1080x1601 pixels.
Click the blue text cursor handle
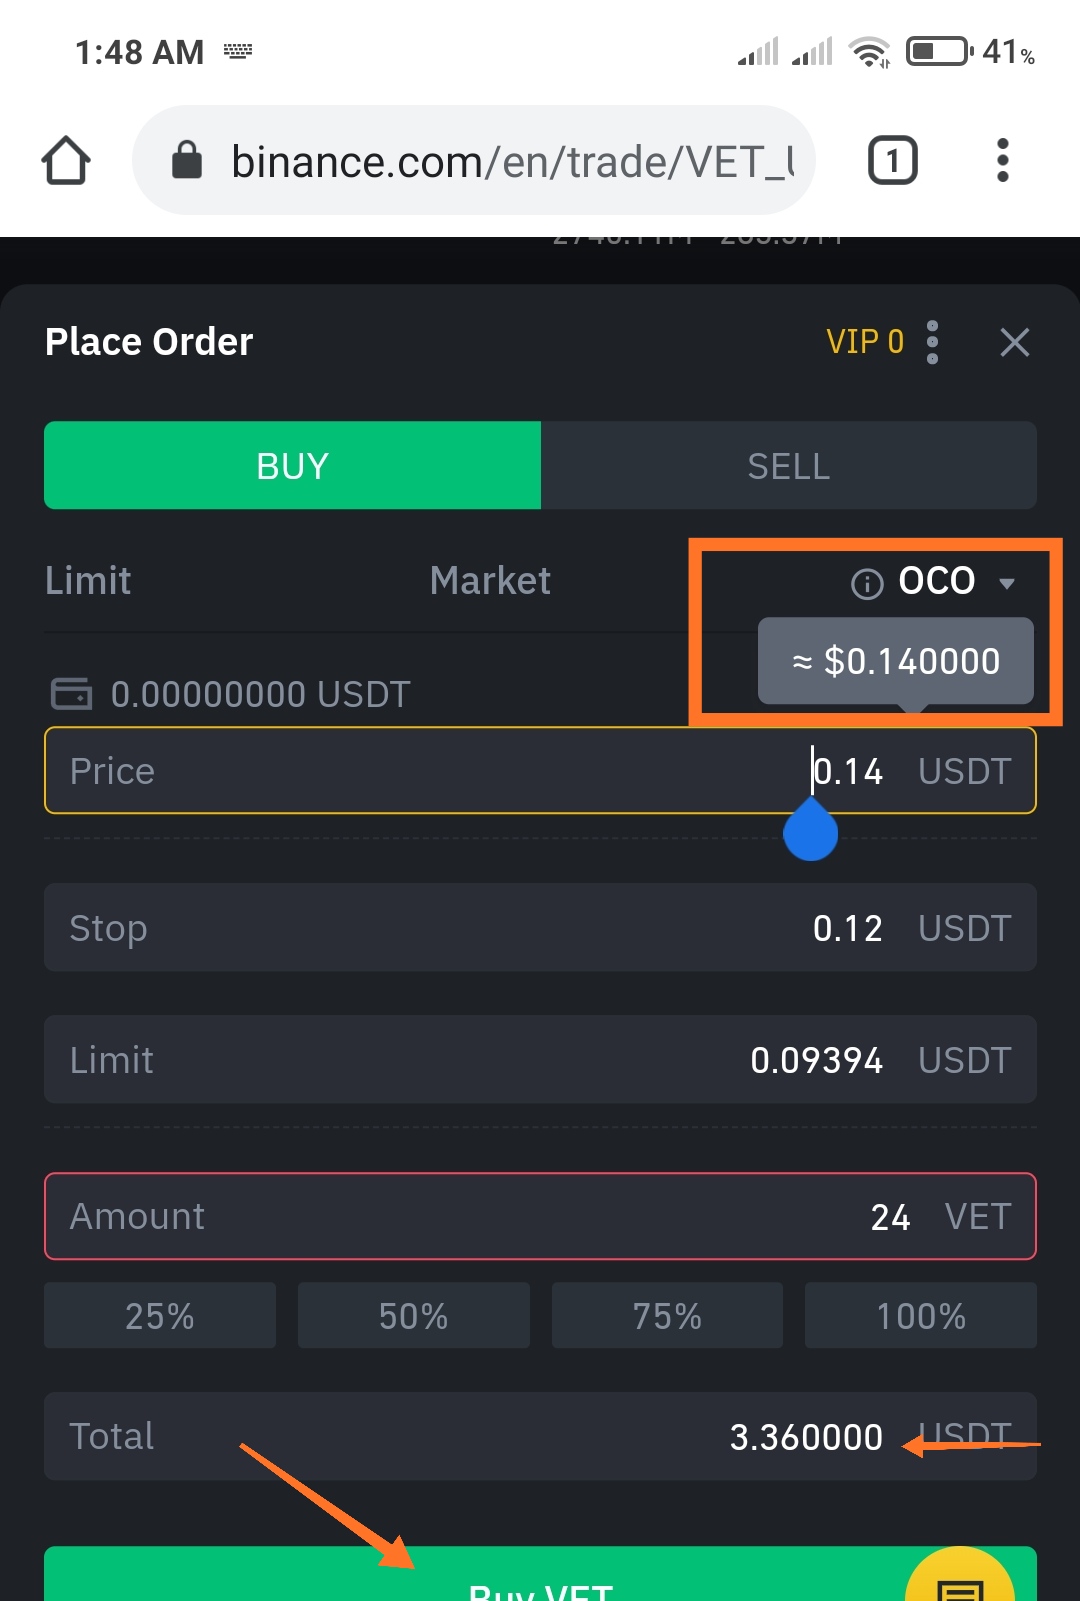[810, 830]
